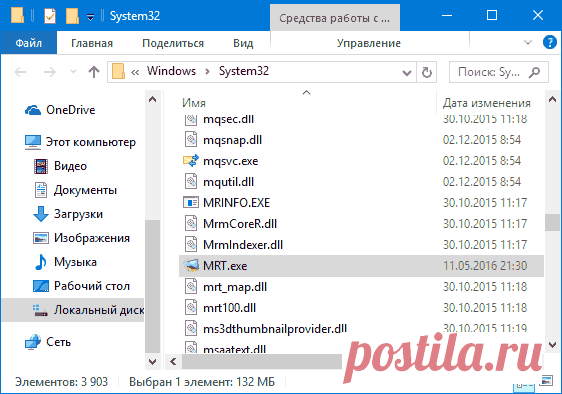Click the Сеть network icon
The image size is (562, 394).
33,342
